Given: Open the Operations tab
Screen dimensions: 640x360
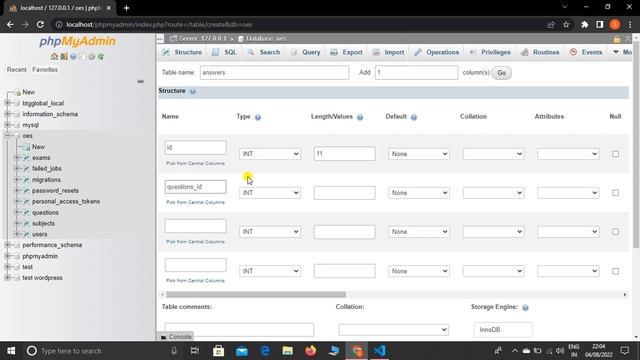Looking at the screenshot, I should tap(437, 52).
